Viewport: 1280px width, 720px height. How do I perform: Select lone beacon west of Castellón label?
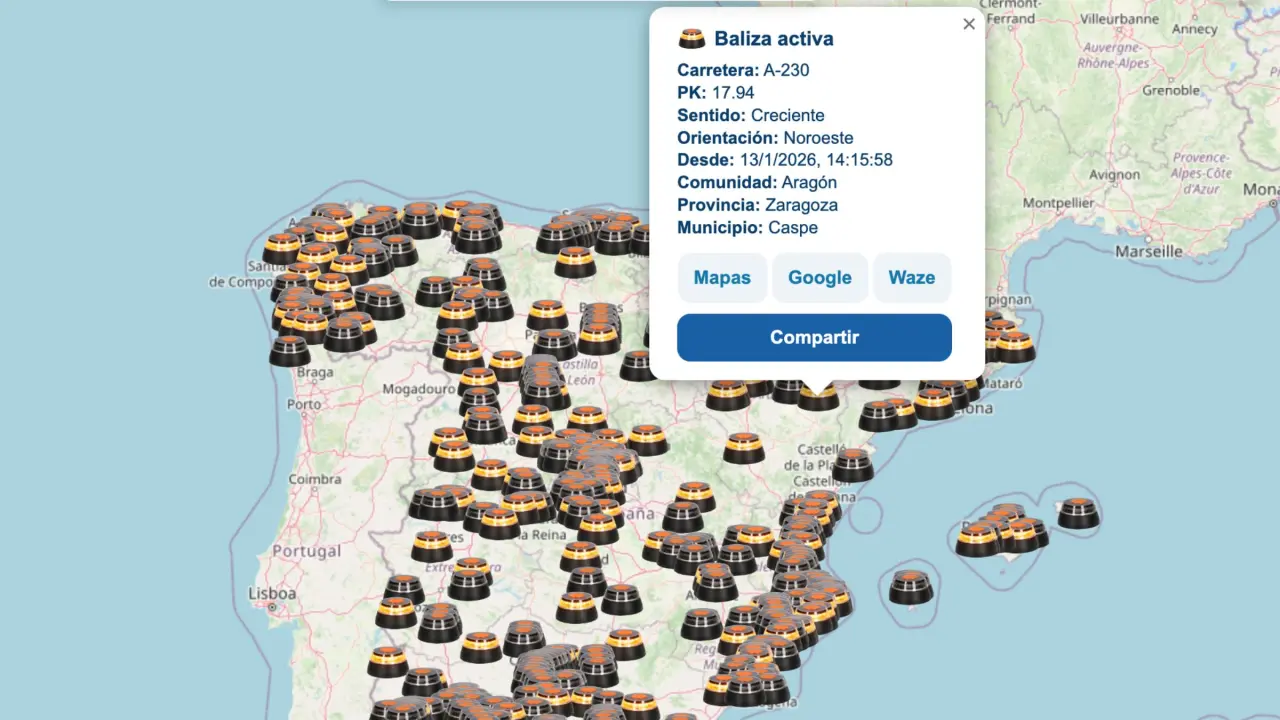tap(744, 448)
